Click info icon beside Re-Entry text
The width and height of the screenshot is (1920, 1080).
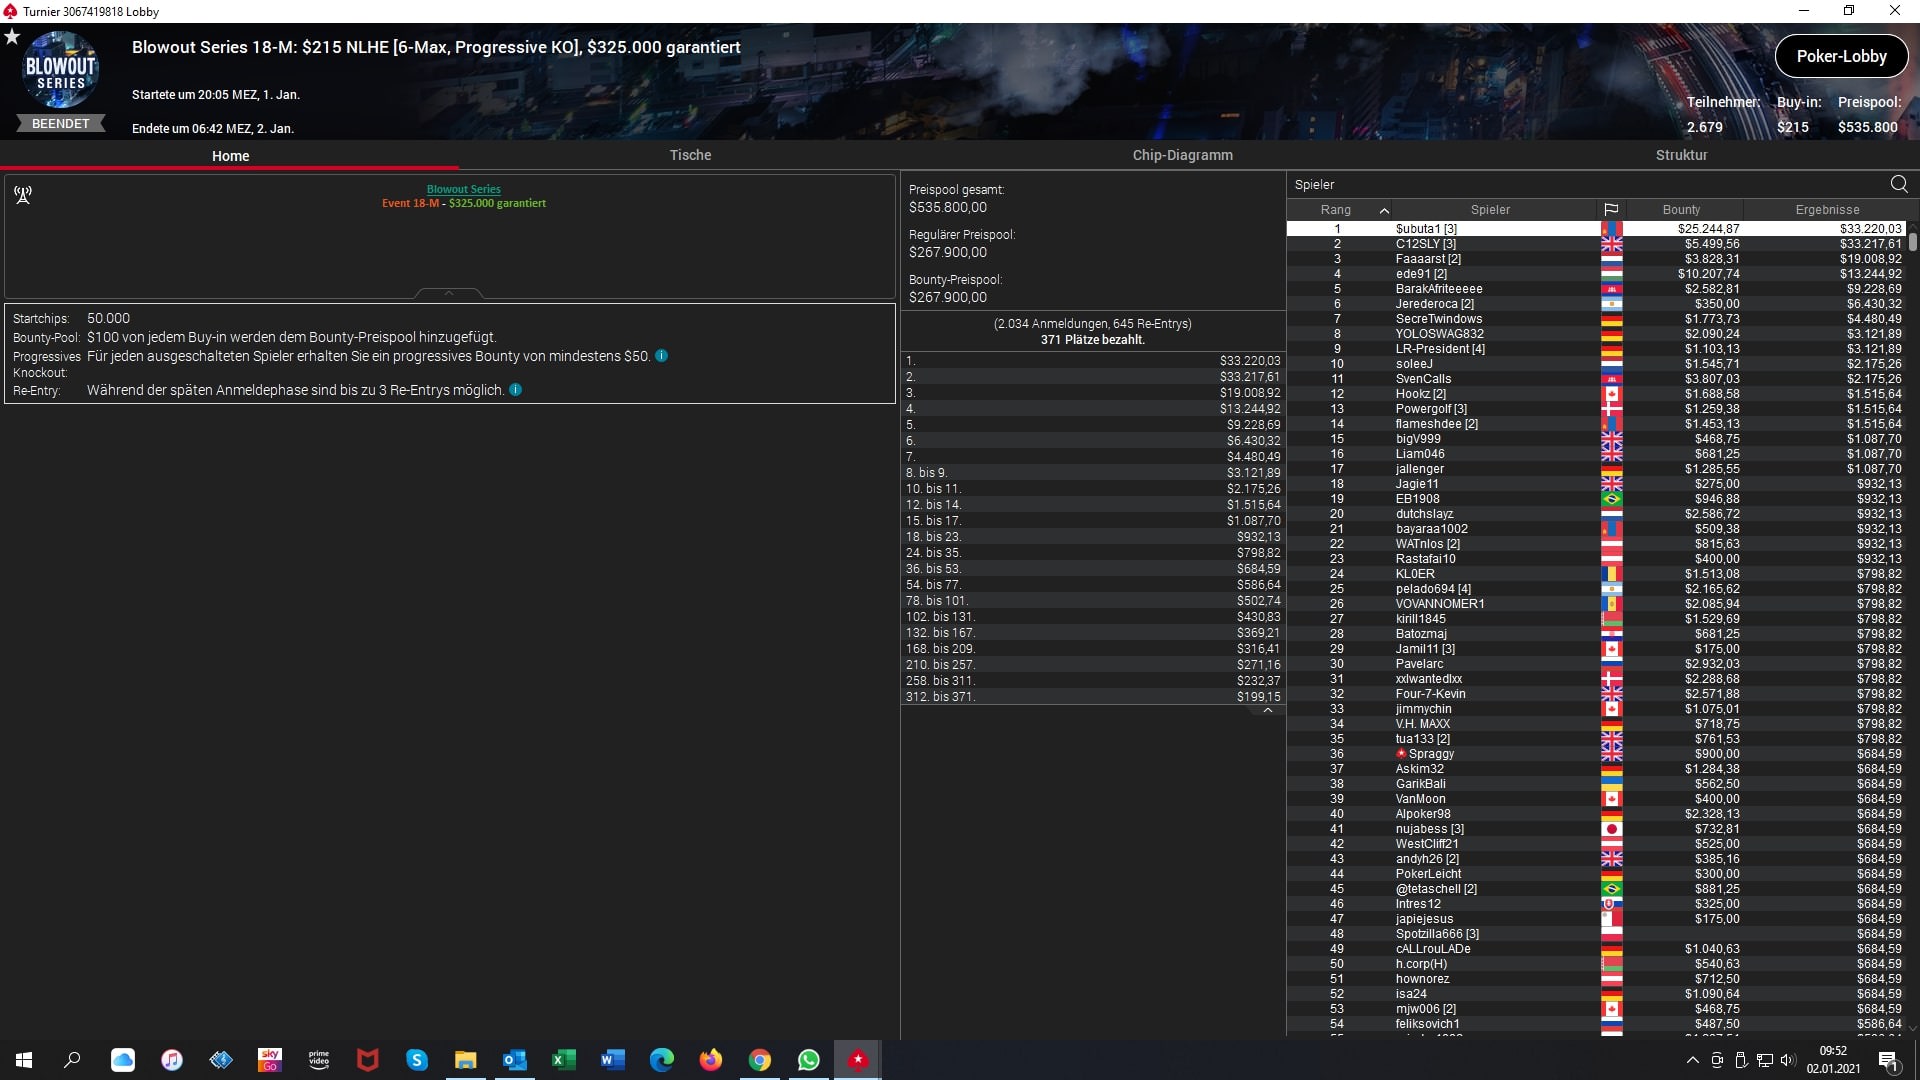pos(515,390)
